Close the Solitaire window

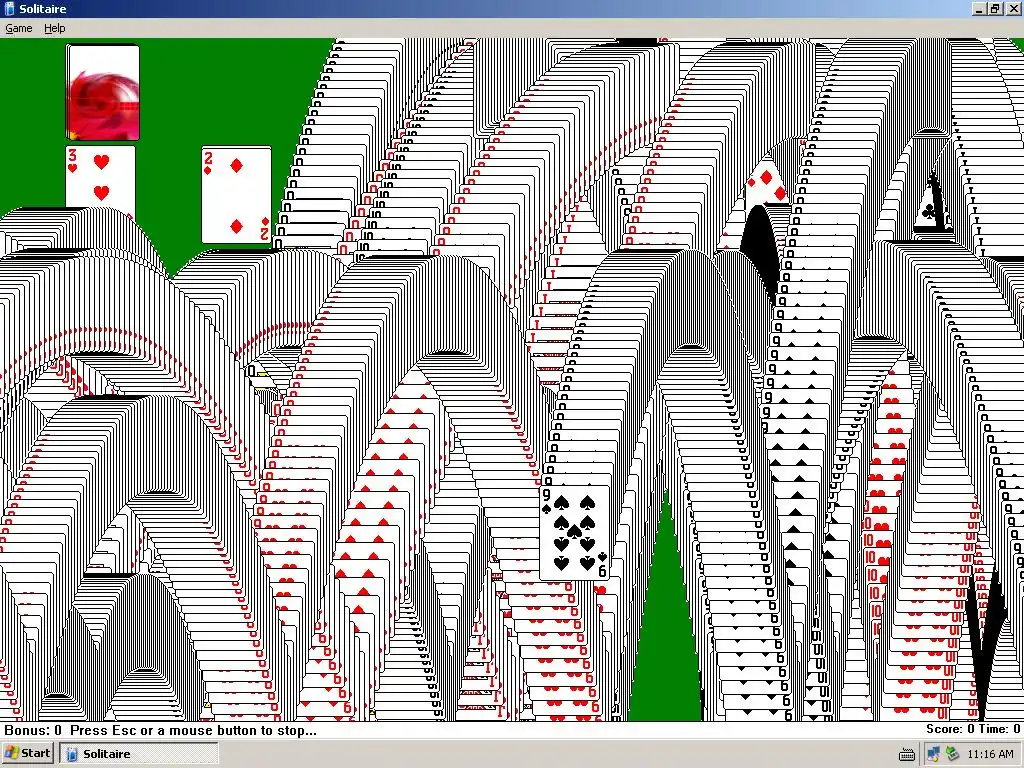tap(1012, 8)
